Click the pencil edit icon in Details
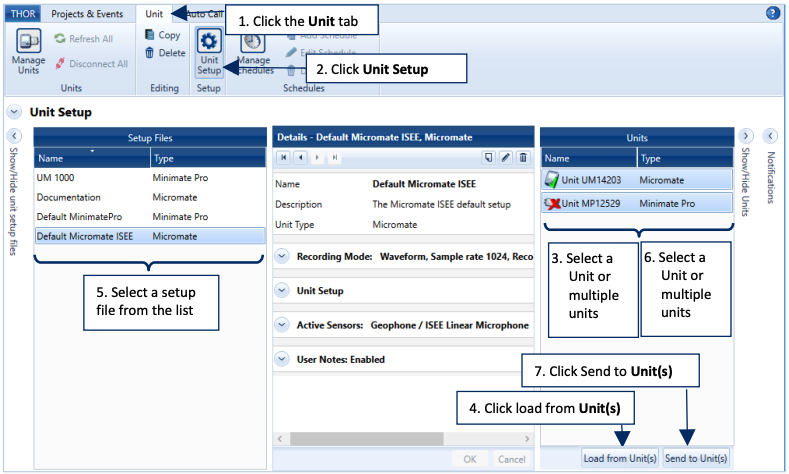Screen dimensions: 789x474 (x=505, y=157)
